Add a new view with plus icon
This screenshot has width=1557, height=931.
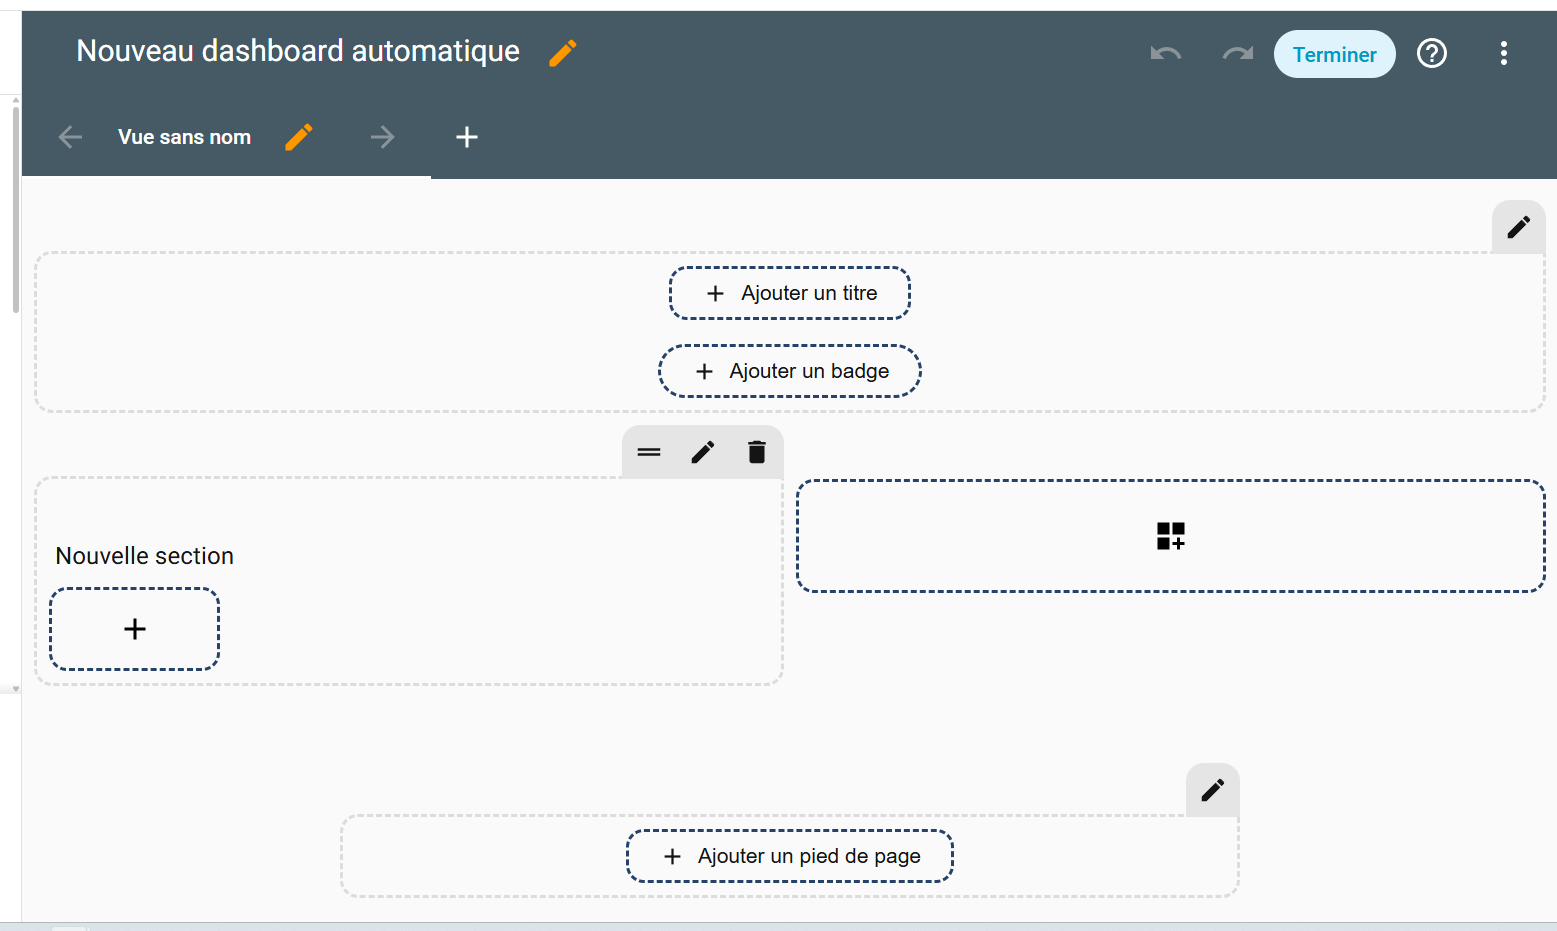(467, 137)
